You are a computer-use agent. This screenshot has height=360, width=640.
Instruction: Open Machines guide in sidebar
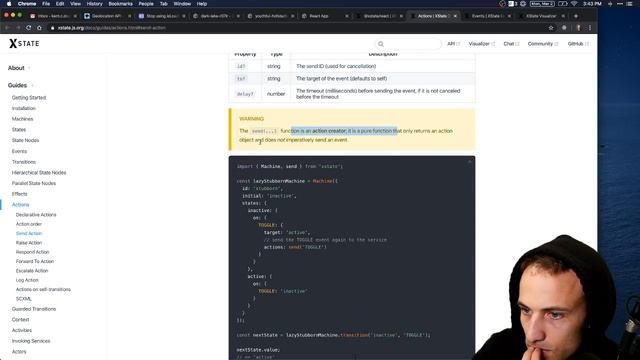click(22, 119)
